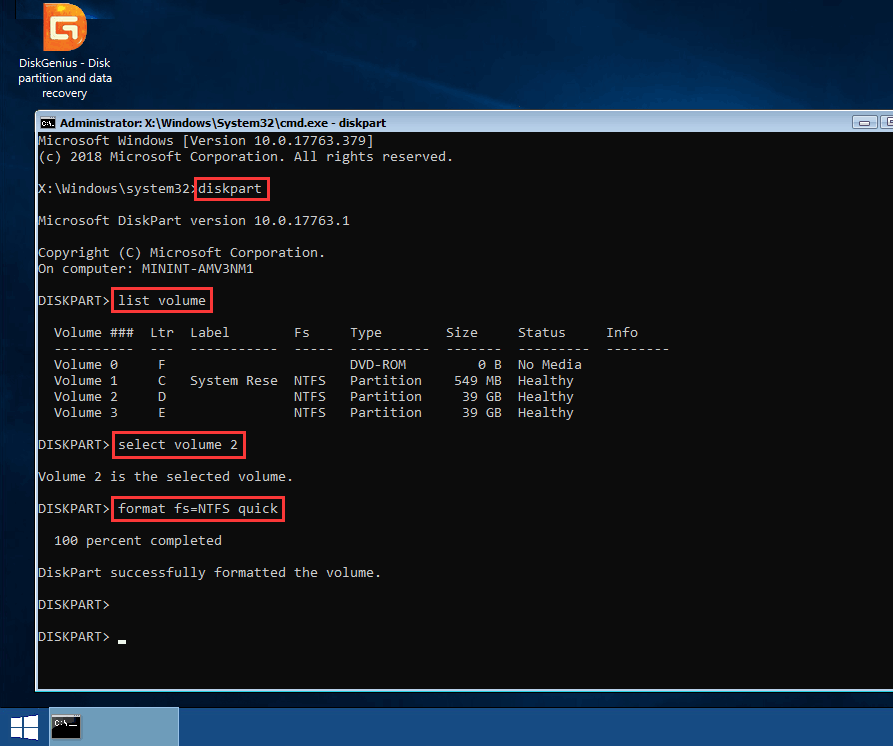Click the highlighted 'list volume' command

162,301
